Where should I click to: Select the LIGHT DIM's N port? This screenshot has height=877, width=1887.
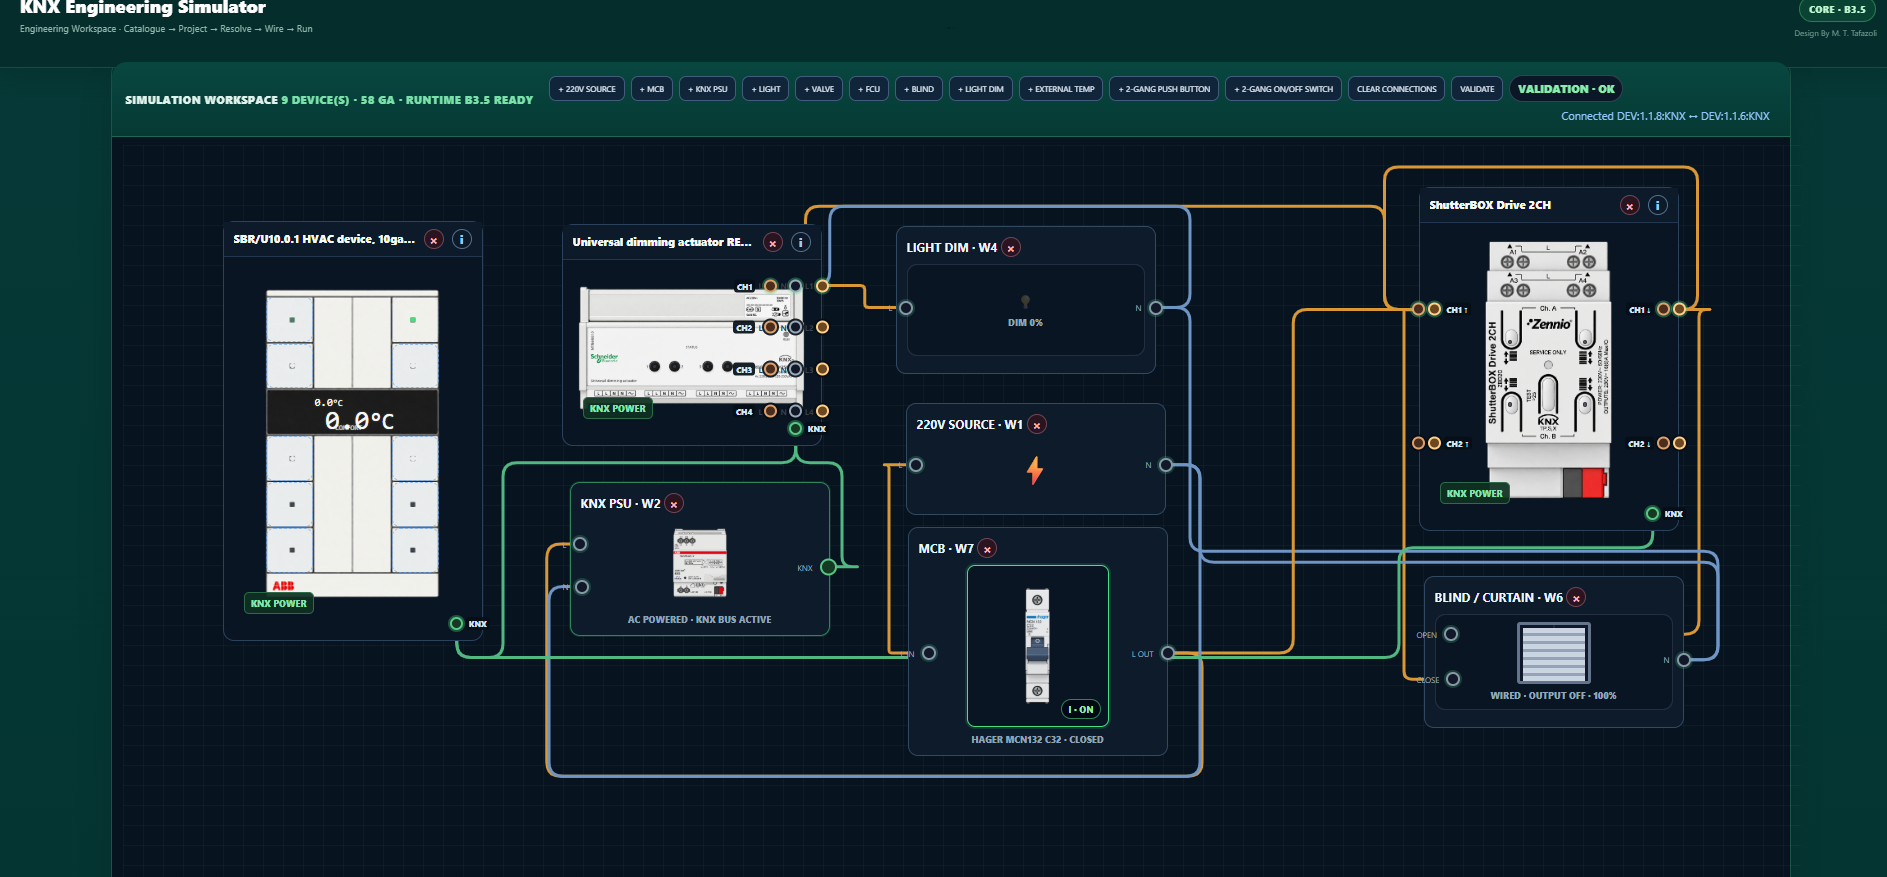1156,308
